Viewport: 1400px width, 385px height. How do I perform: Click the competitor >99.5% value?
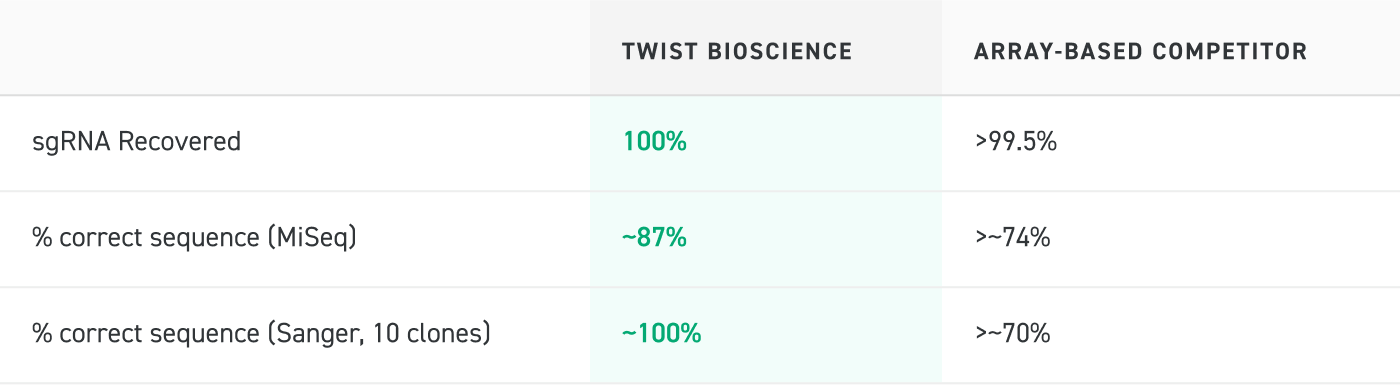click(x=1016, y=142)
